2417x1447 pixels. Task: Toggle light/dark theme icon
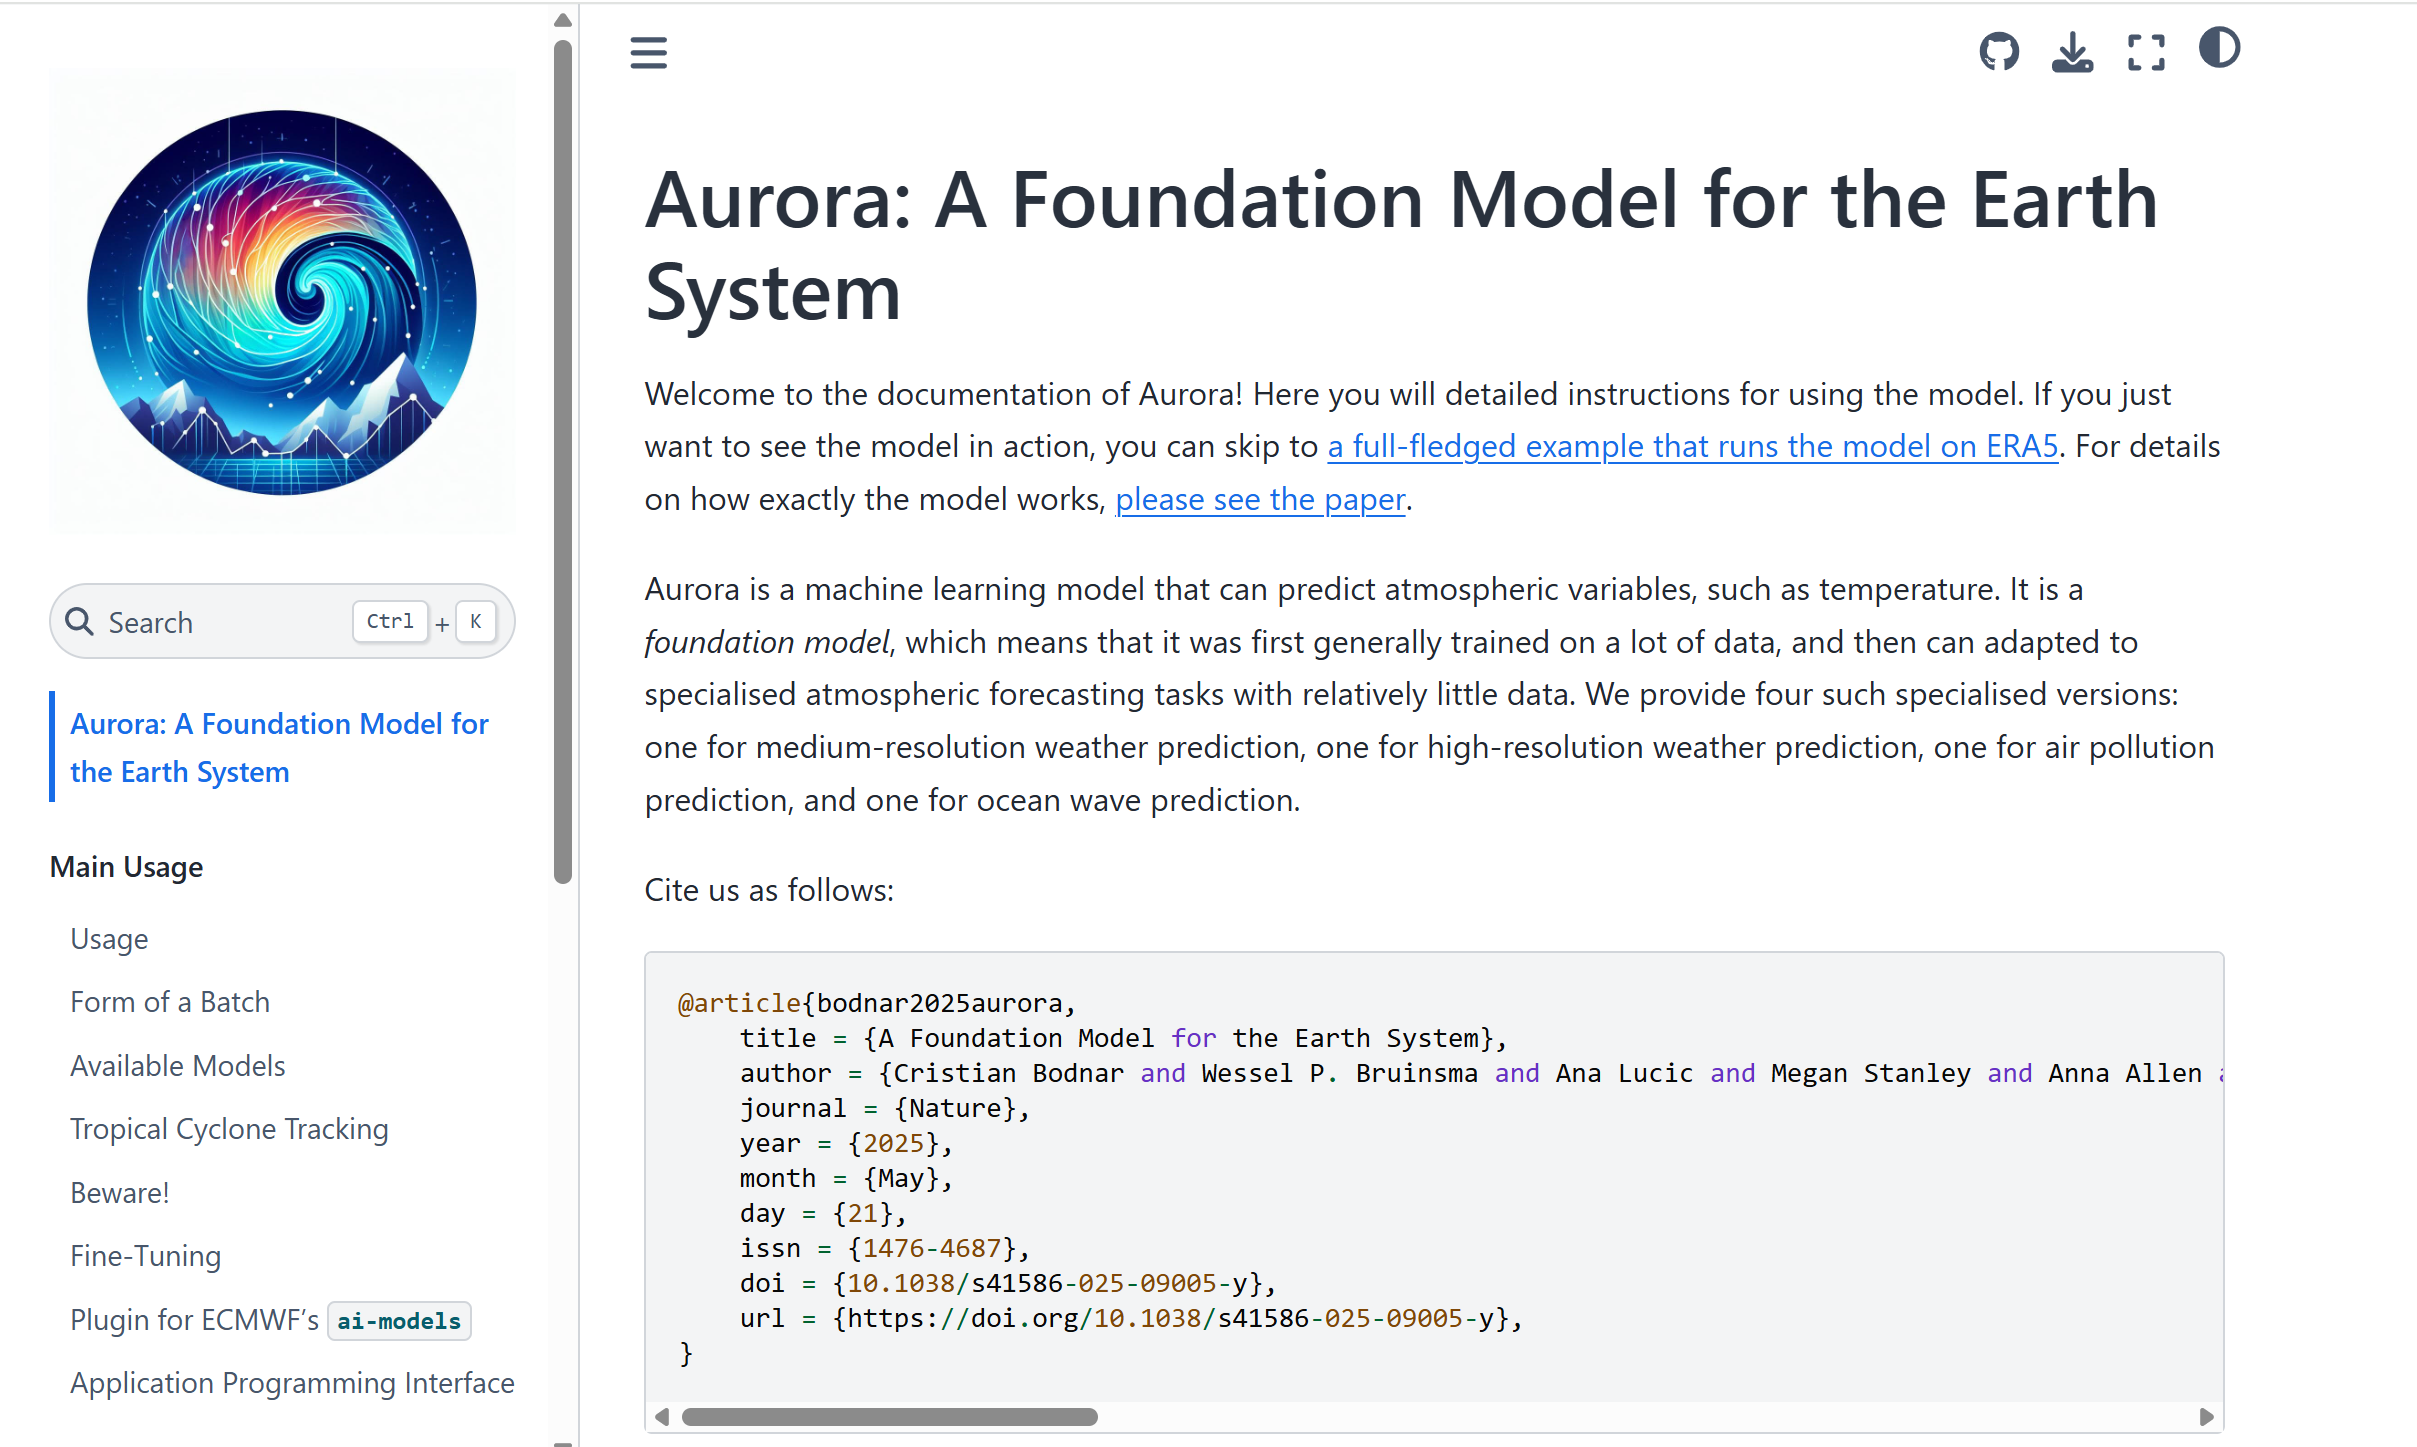pos(2218,48)
